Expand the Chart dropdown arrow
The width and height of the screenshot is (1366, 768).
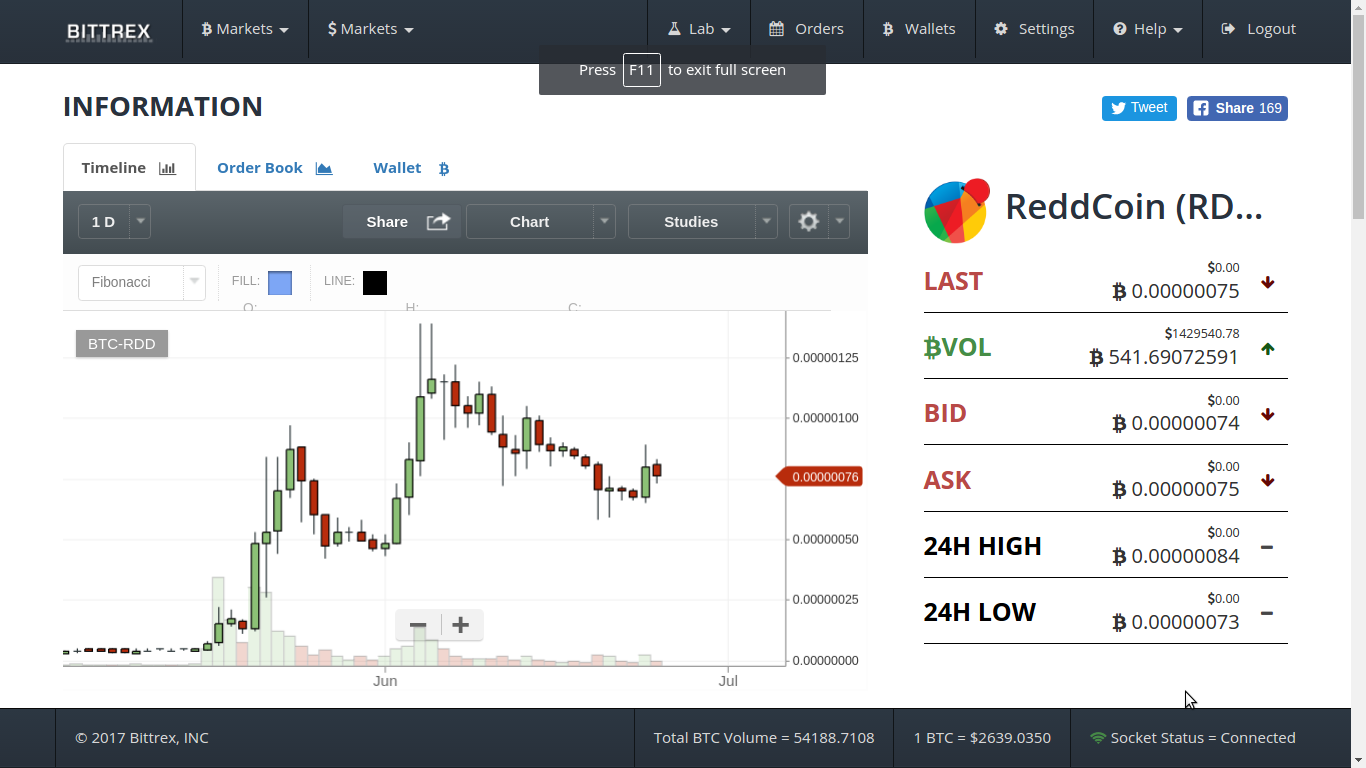[604, 222]
